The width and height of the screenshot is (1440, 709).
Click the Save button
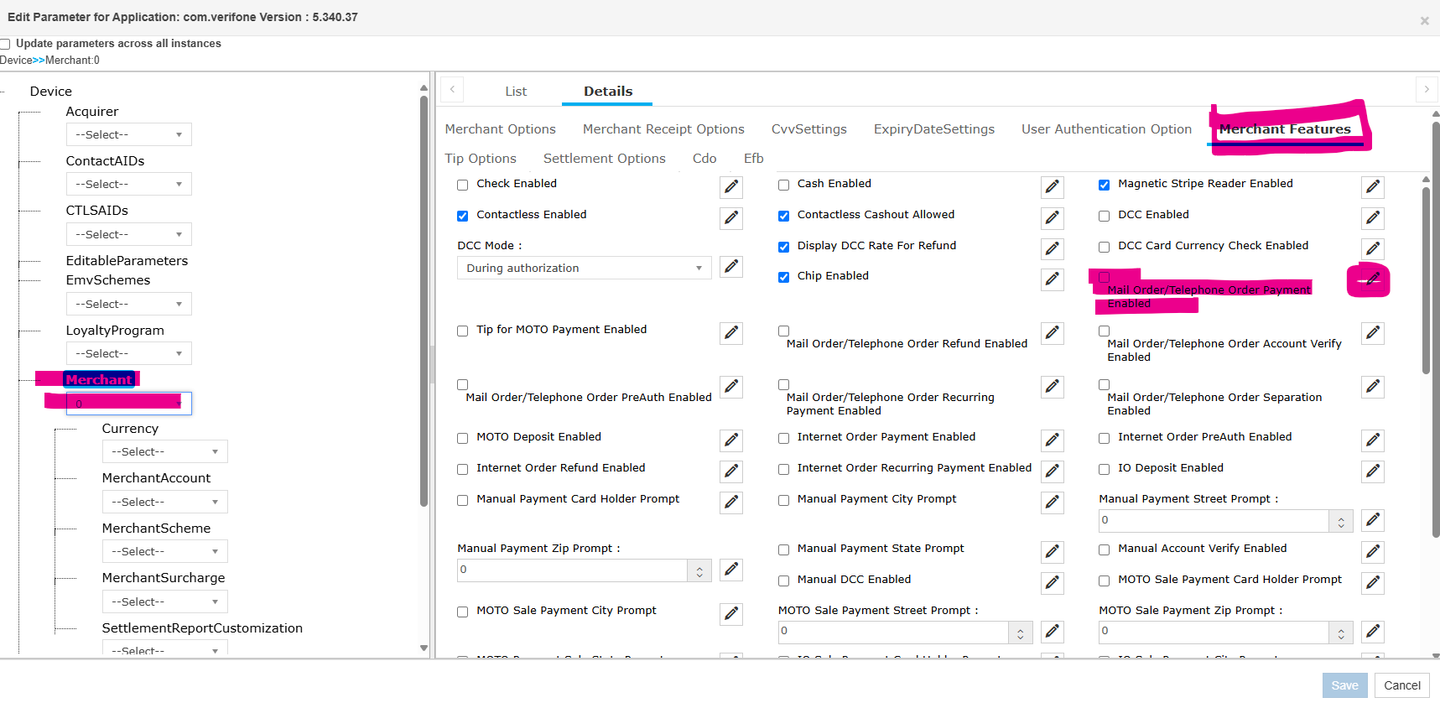1344,685
